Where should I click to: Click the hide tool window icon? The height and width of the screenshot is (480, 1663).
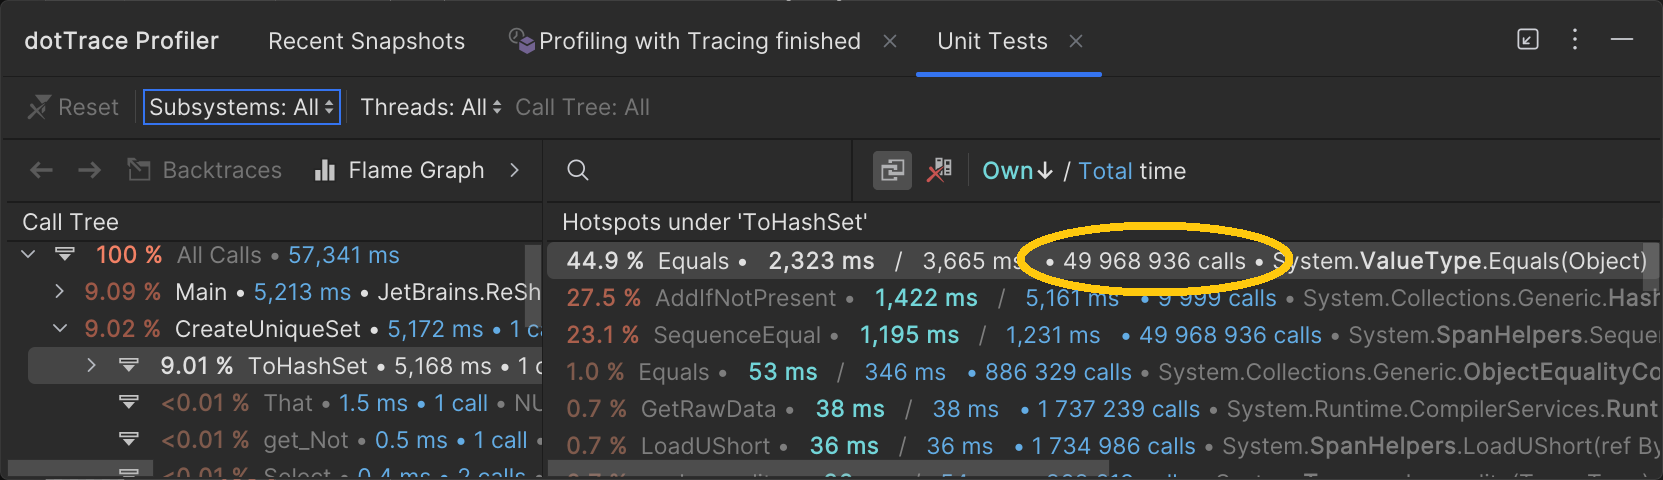(x=1622, y=40)
